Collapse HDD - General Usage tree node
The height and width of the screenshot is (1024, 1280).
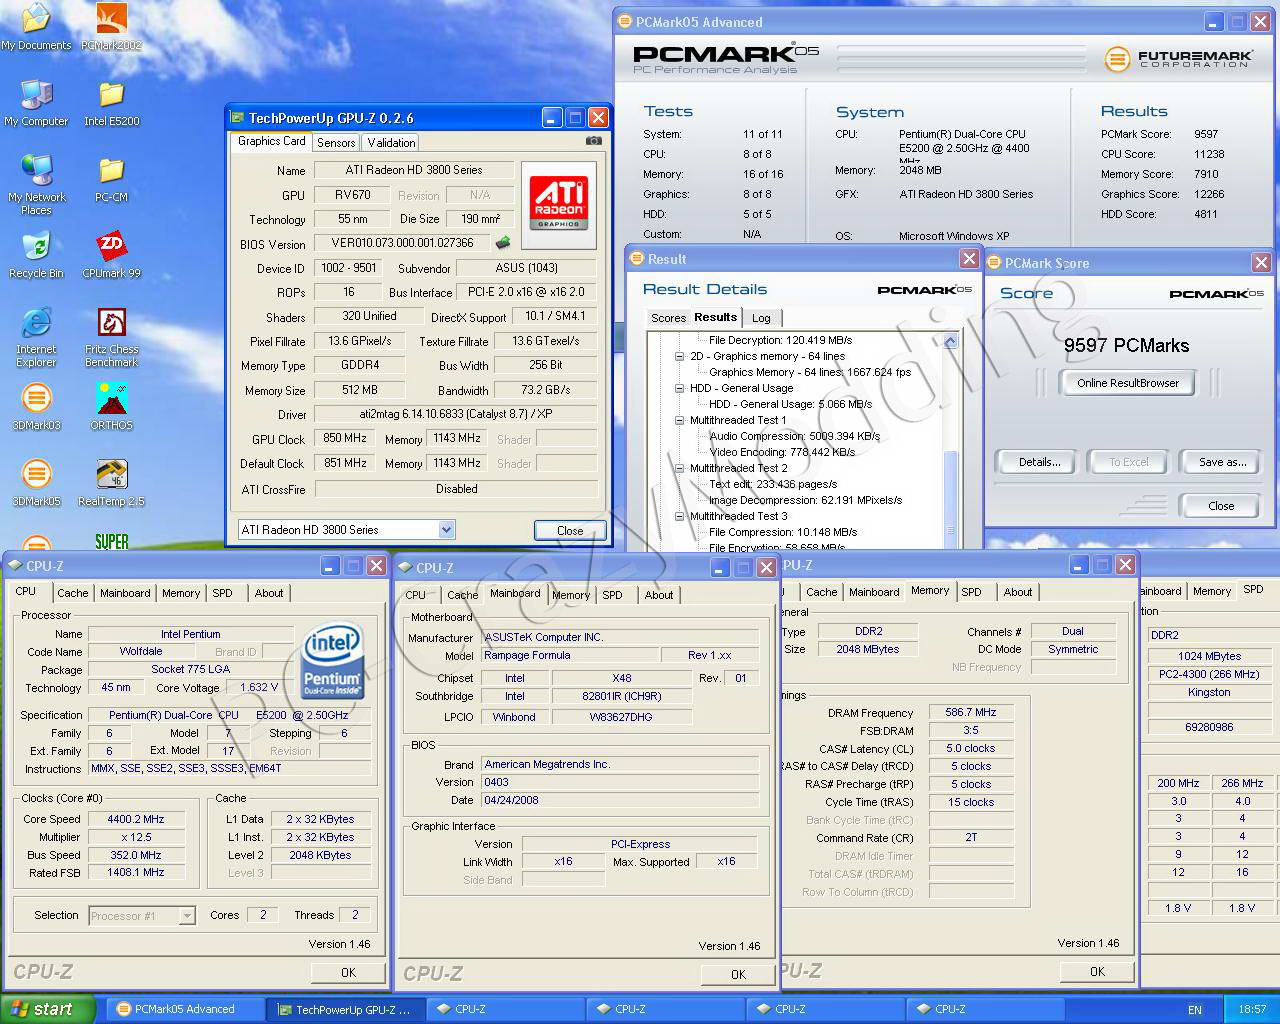[680, 388]
